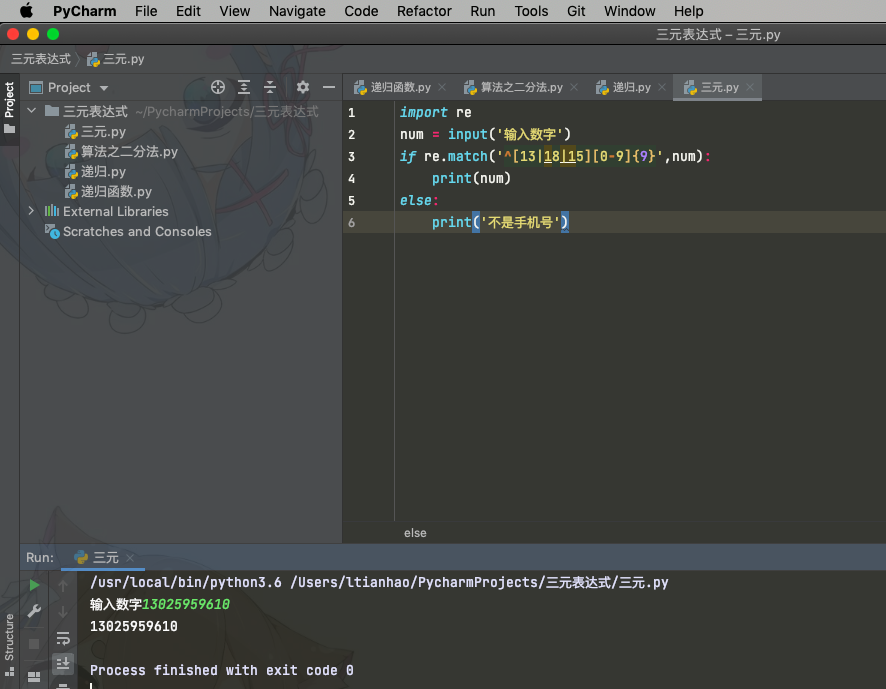Close the 三元.py editor tab
The height and width of the screenshot is (689, 886).
point(750,87)
